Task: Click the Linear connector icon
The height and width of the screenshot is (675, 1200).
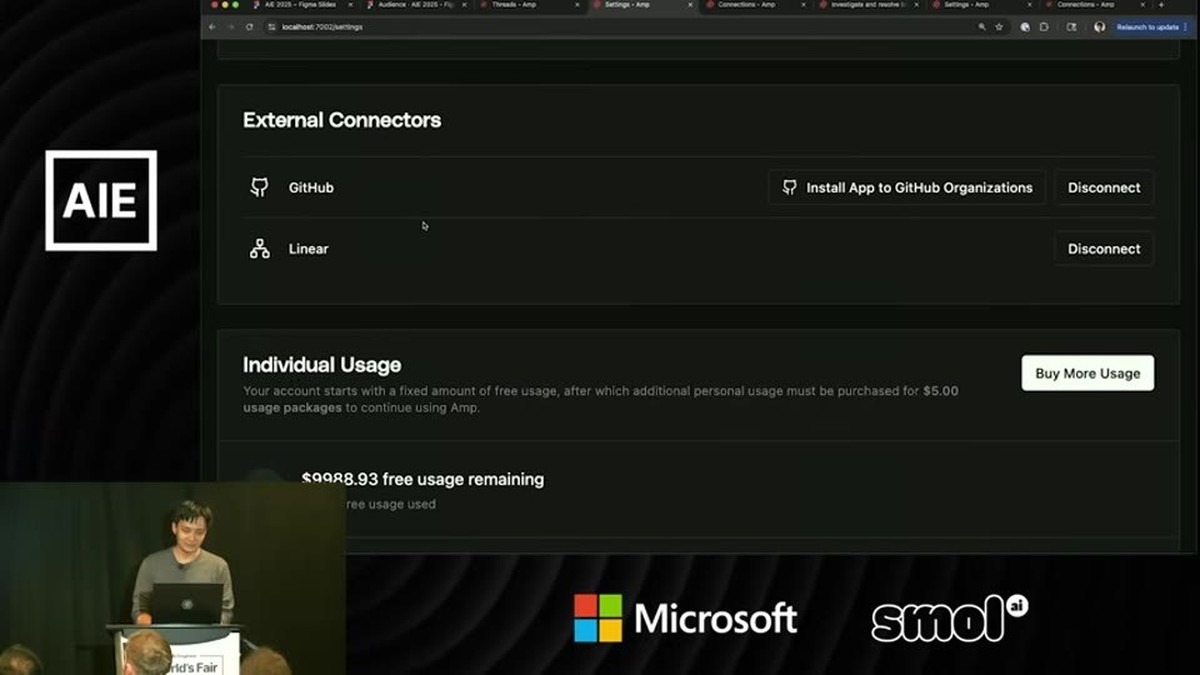Action: pos(260,249)
